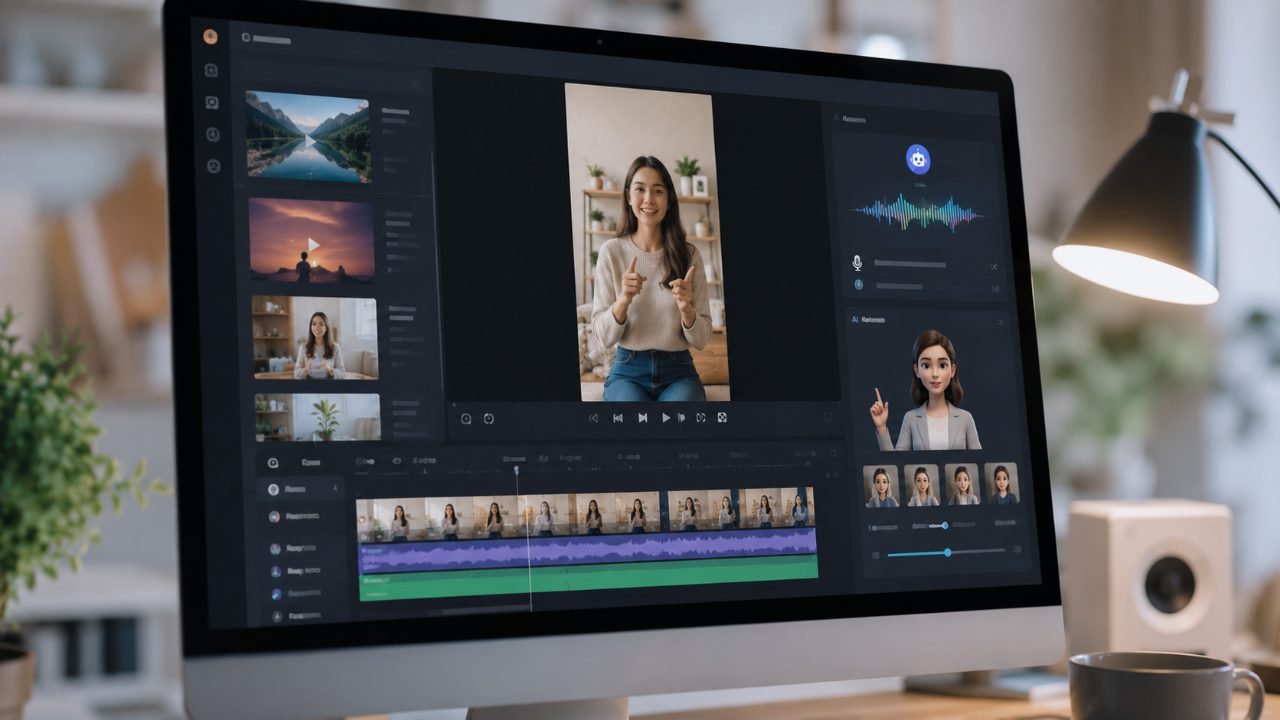1280x720 pixels.
Task: Click the shuffle icon beside the microphone row
Action: click(994, 266)
